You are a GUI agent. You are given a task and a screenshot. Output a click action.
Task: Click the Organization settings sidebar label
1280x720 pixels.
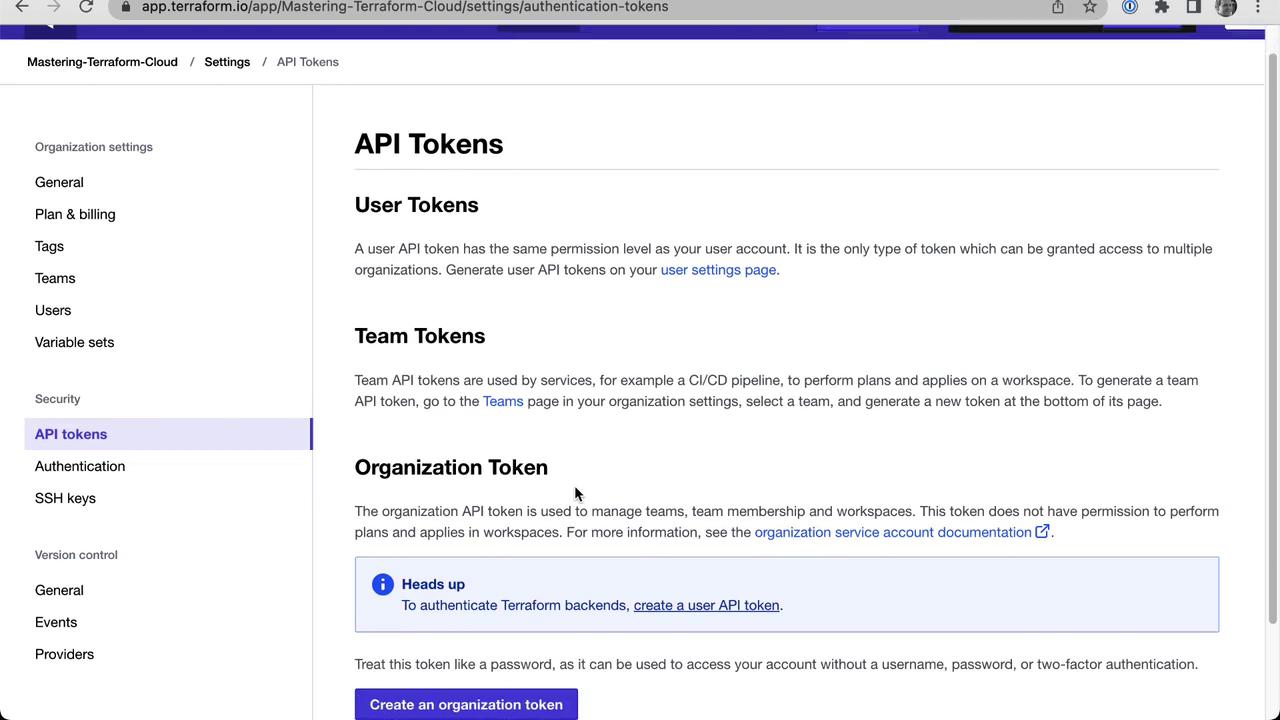94,147
